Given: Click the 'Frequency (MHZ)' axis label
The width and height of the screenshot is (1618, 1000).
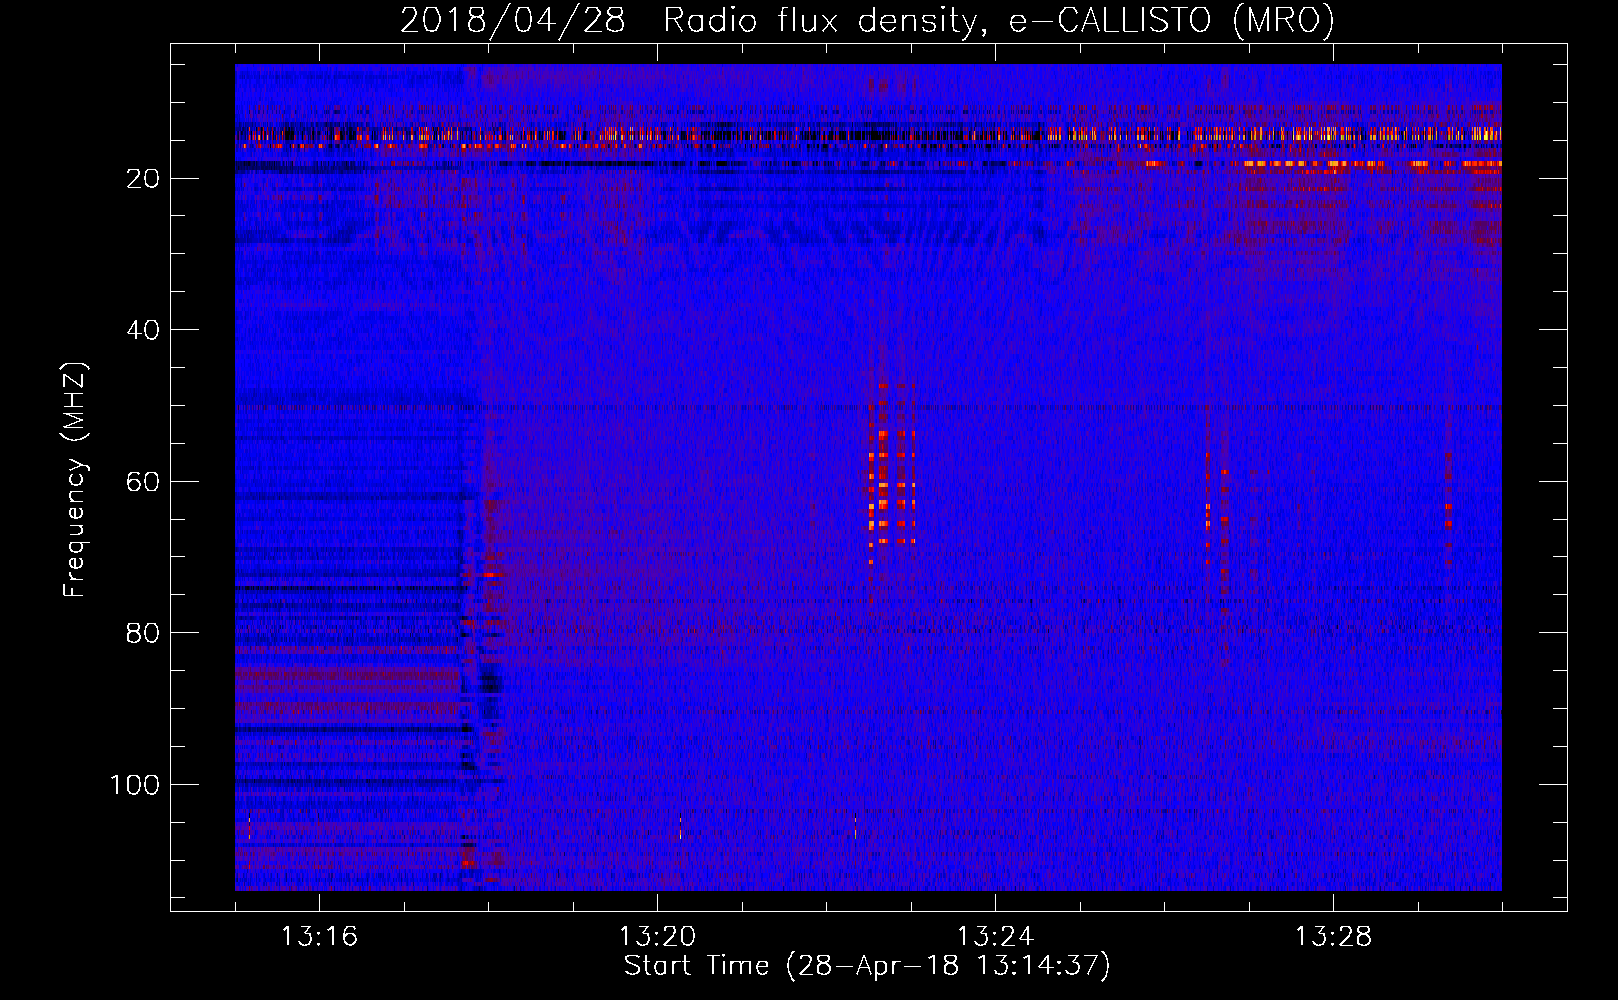Looking at the screenshot, I should point(75,480).
